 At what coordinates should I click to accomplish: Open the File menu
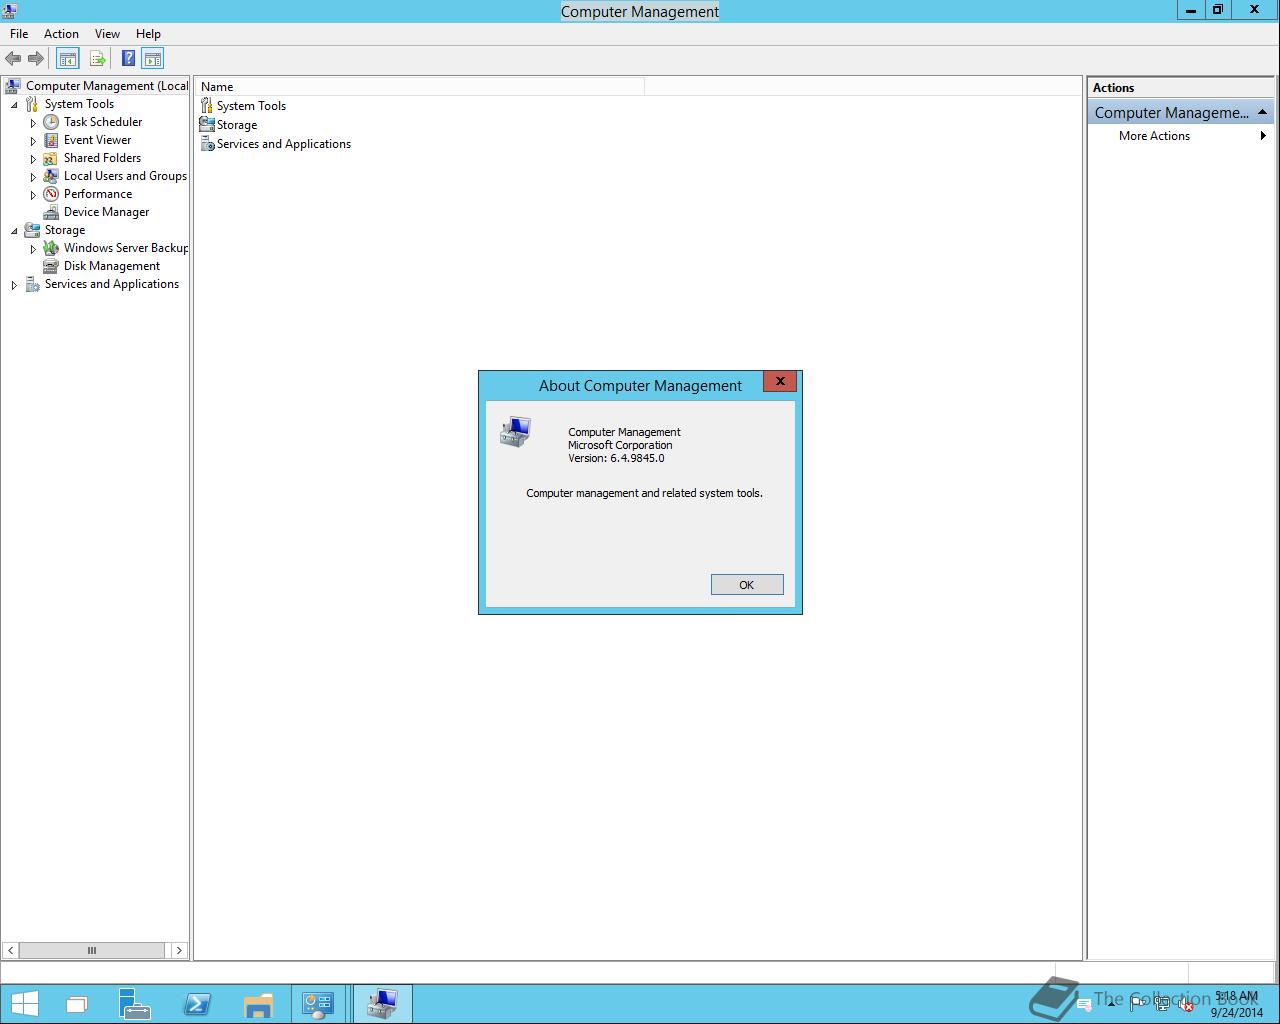click(19, 34)
